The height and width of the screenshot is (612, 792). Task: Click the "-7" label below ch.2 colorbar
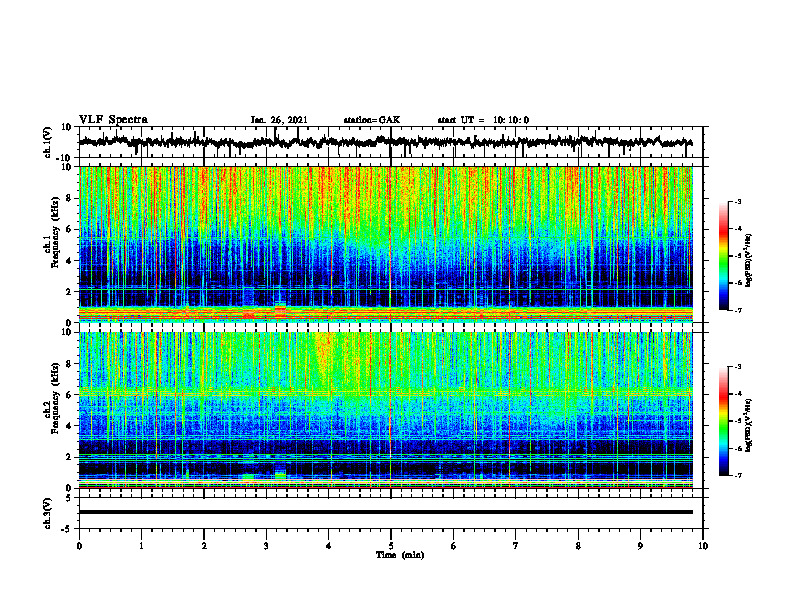tap(737, 475)
